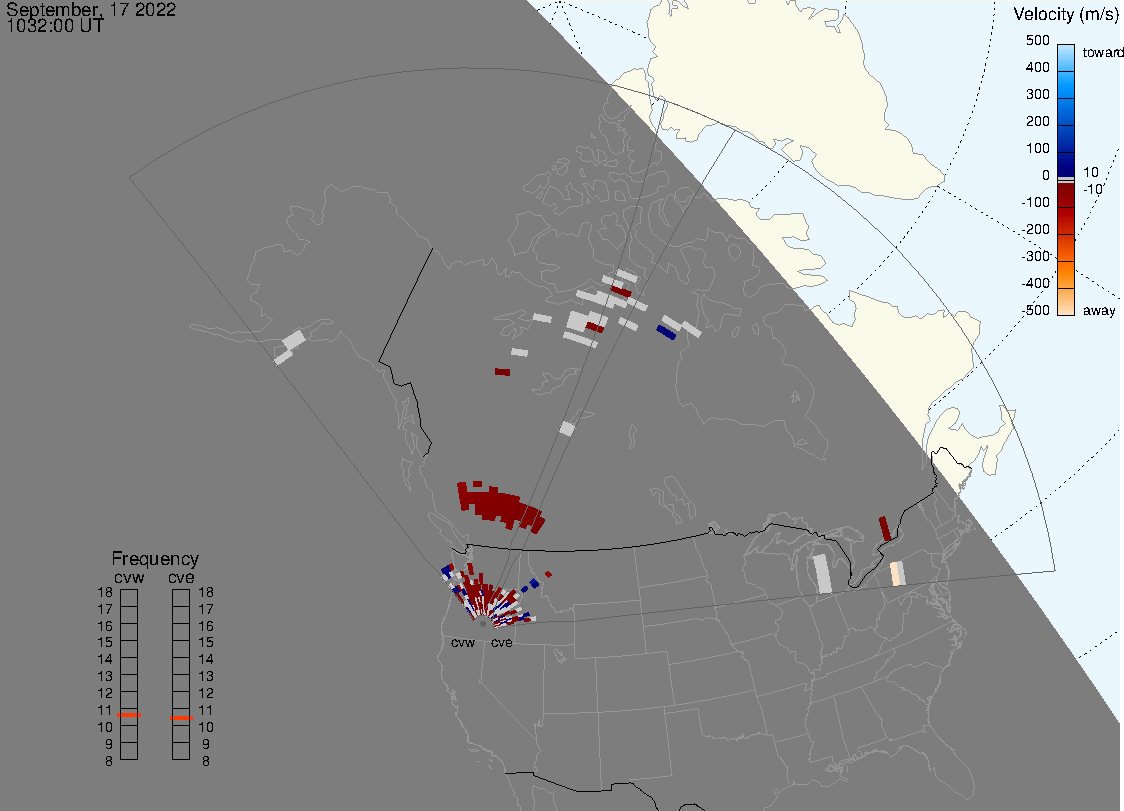Click the cve column header in Frequency legend
Screen dimensions: 1124x811
click(181, 577)
